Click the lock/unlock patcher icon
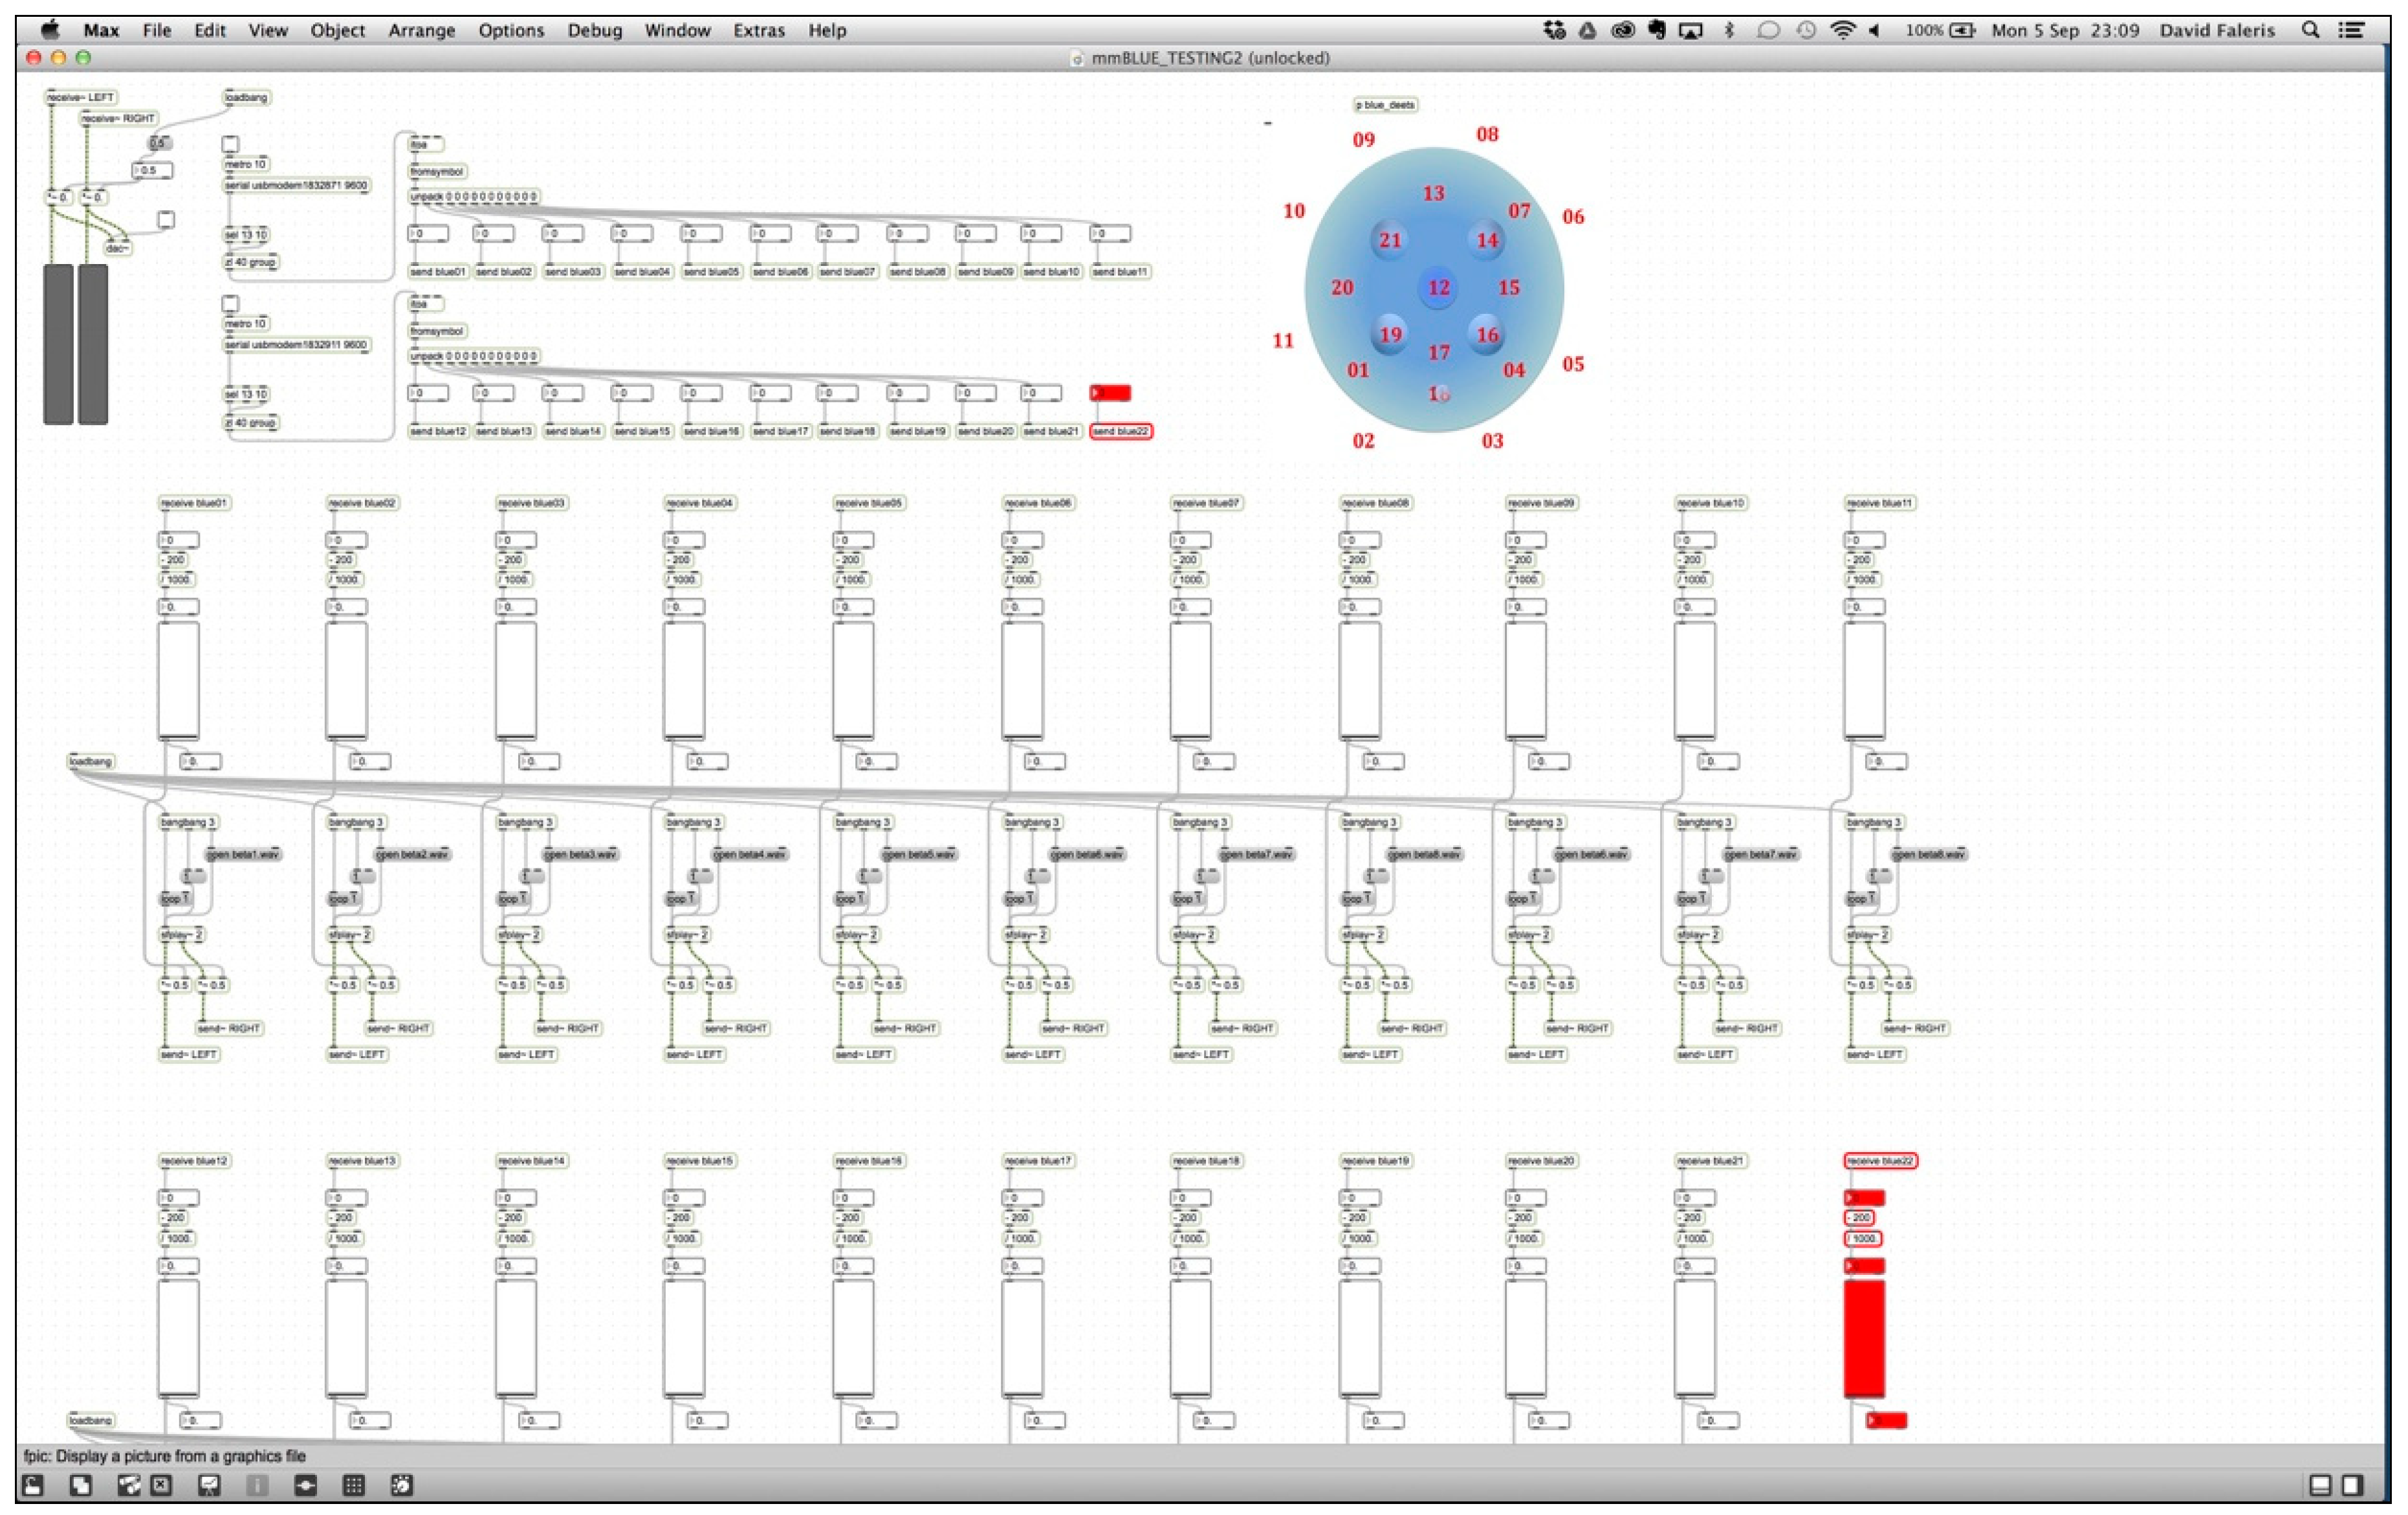The image size is (2408, 1515). pos(33,1485)
